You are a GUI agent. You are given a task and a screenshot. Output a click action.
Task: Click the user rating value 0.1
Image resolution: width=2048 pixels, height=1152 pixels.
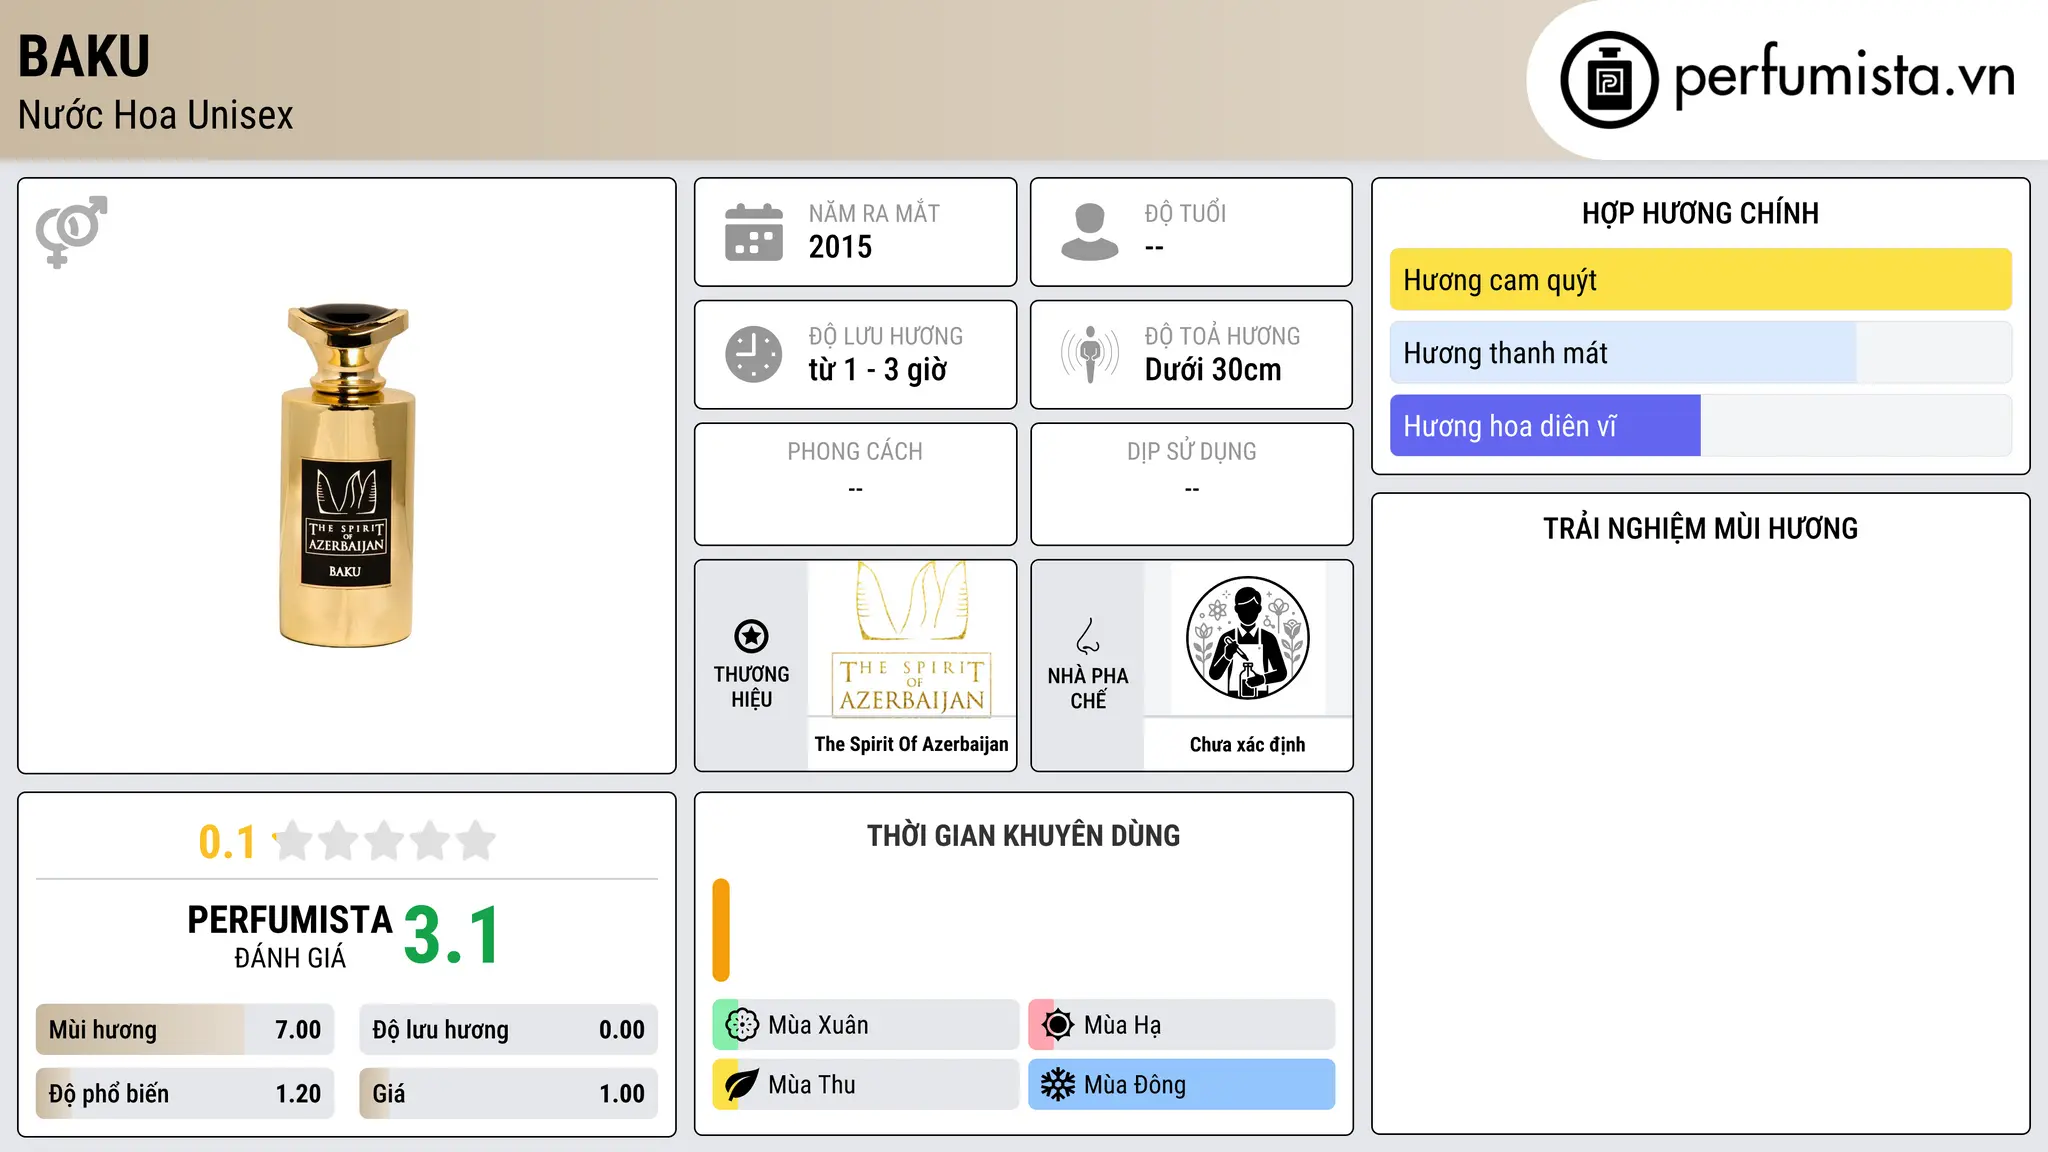coord(227,842)
